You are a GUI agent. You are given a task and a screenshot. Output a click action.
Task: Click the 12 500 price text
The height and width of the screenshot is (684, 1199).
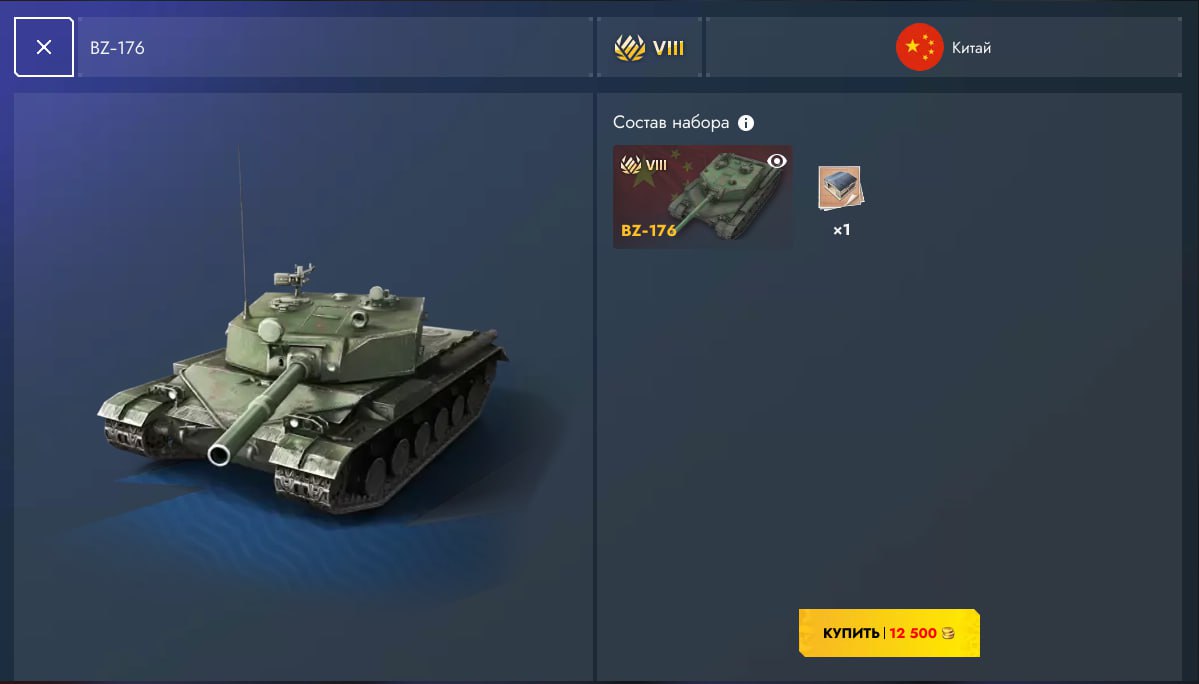[912, 633]
